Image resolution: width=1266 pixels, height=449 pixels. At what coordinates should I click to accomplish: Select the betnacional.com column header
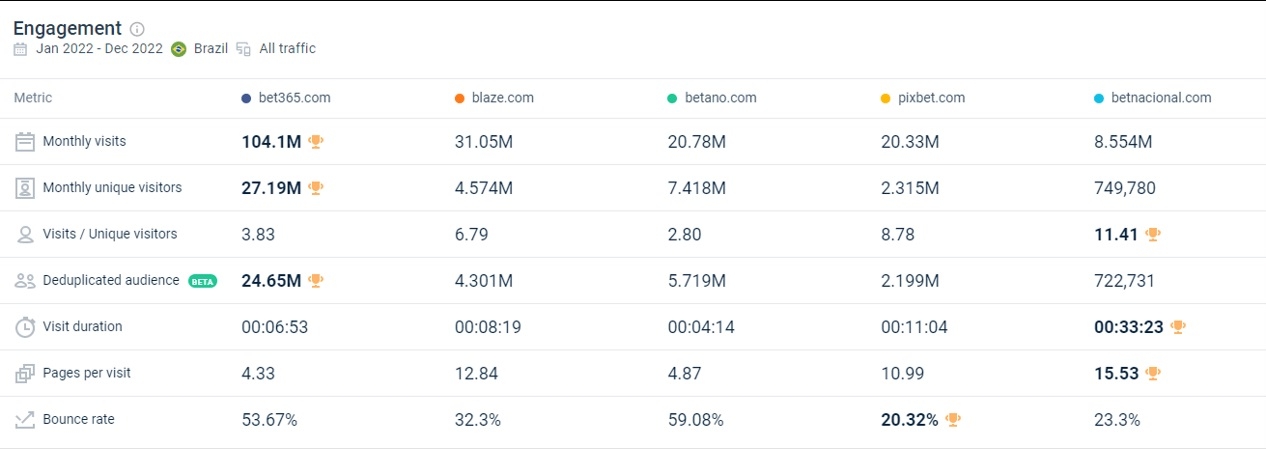pyautogui.click(x=1161, y=98)
